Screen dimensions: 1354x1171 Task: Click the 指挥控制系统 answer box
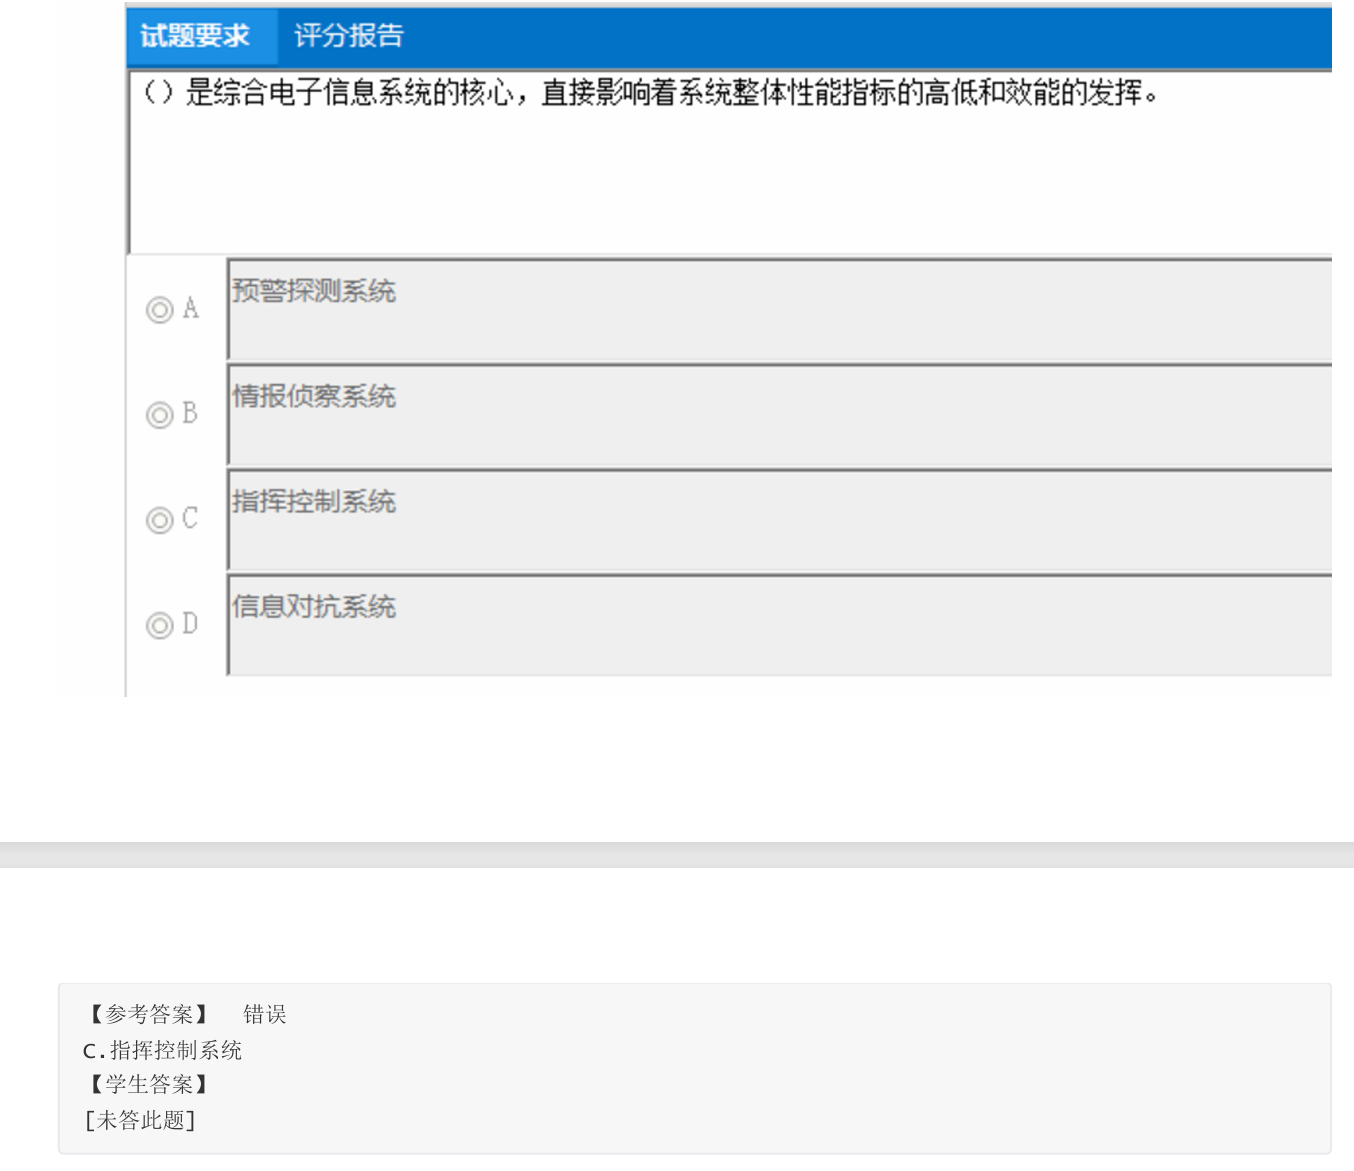tap(780, 520)
